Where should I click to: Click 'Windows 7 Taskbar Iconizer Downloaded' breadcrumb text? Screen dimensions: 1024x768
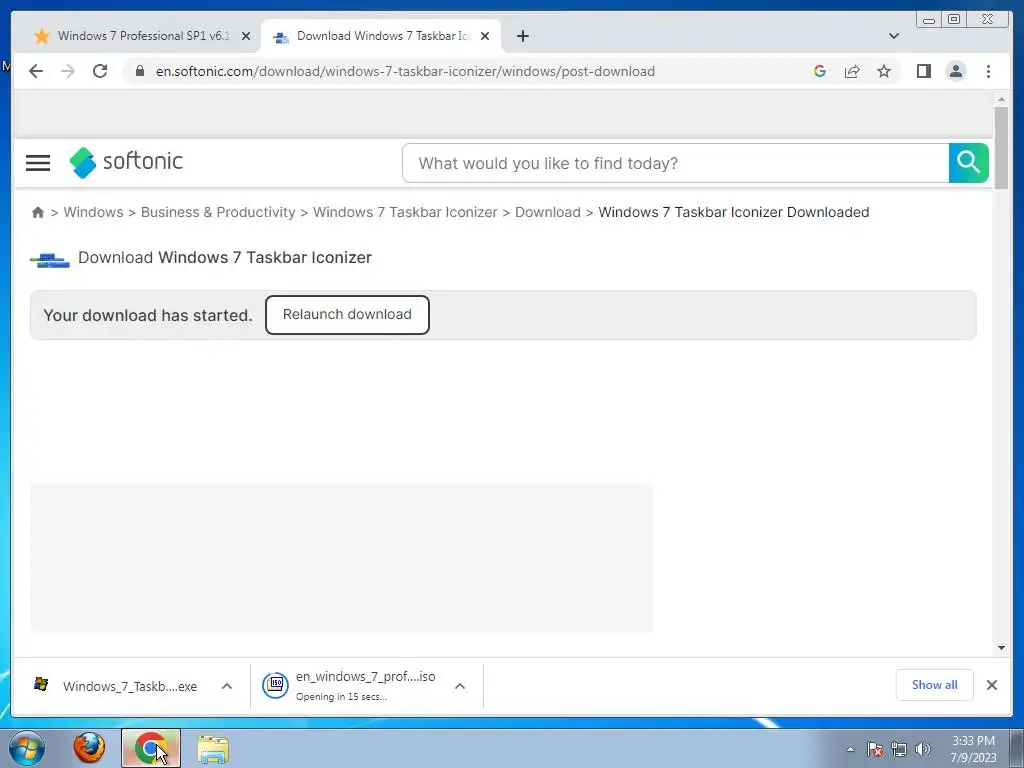pyautogui.click(x=733, y=212)
